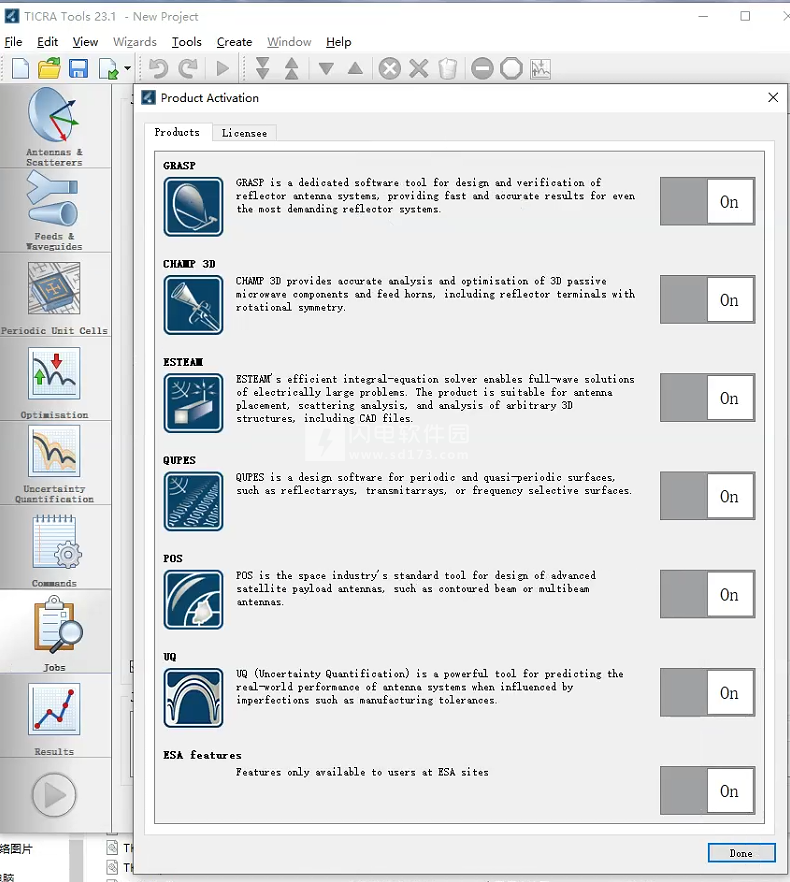Toggle the CHAMP 3D product switch
This screenshot has width=790, height=882.
(x=707, y=300)
